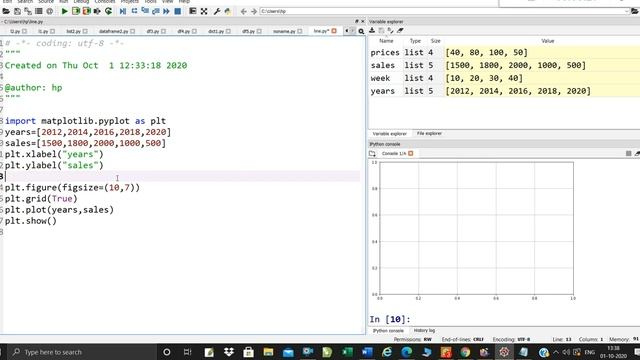Open the prices variable row

click(x=504, y=52)
